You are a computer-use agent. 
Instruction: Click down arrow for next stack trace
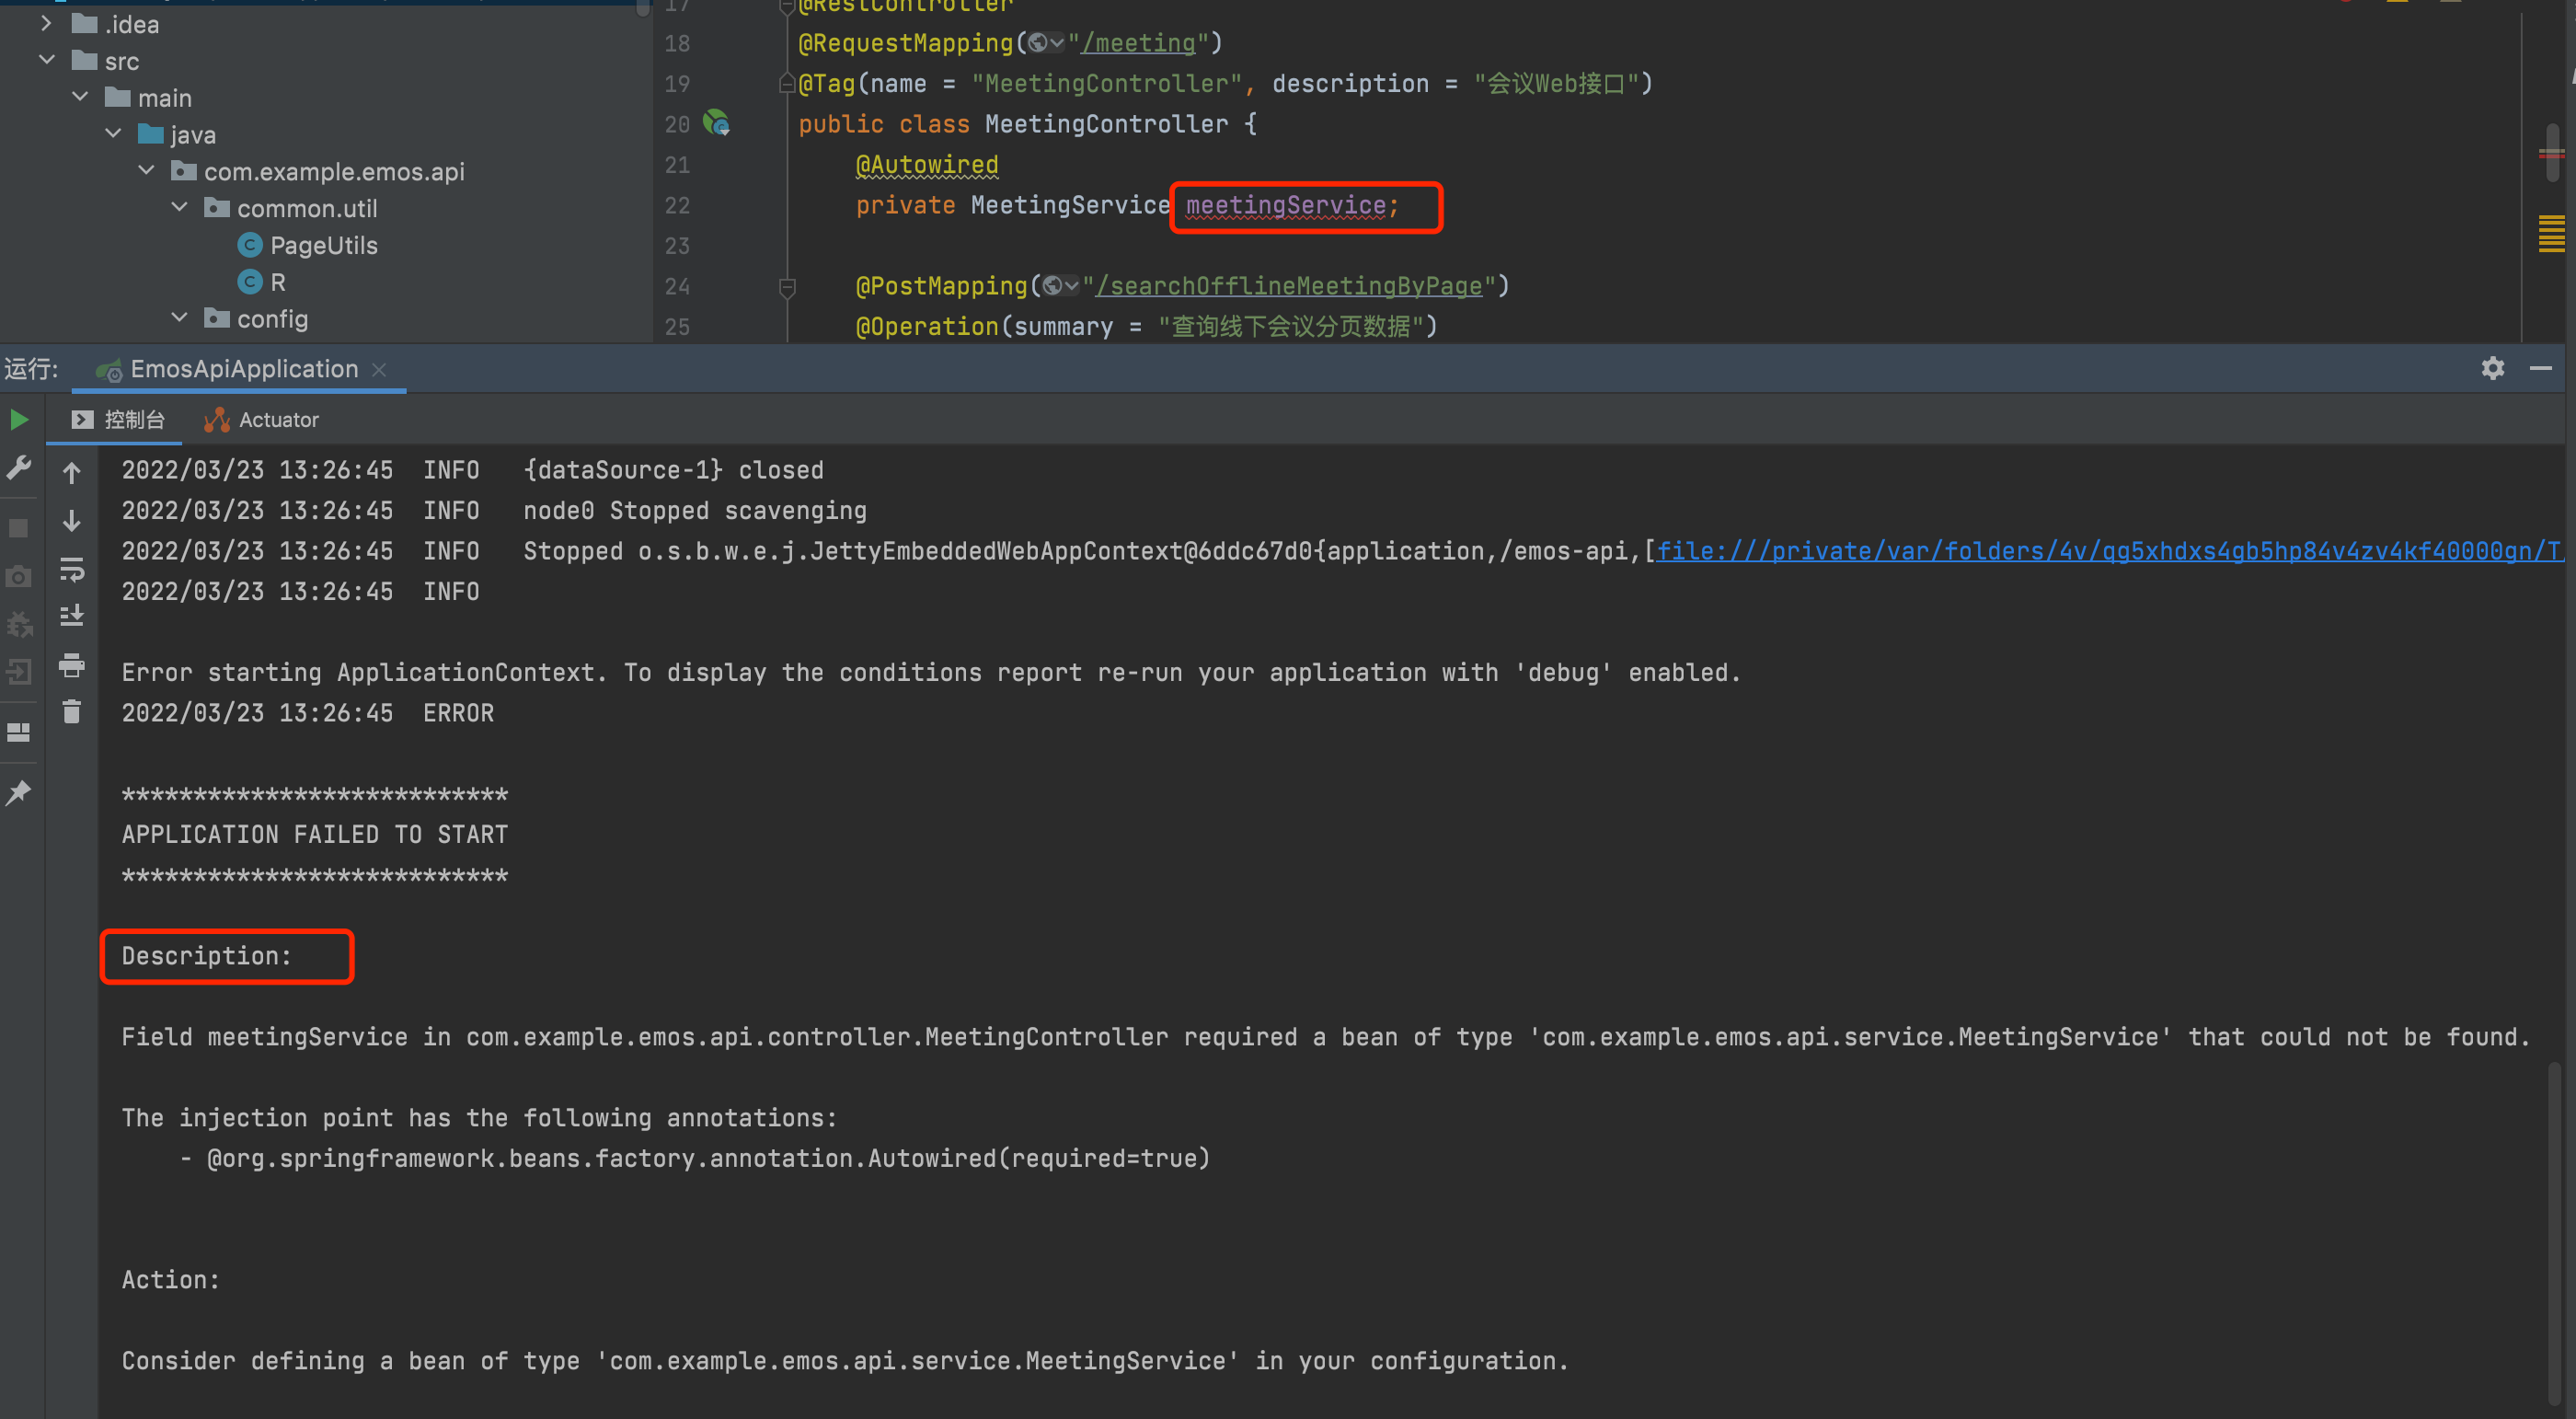pyautogui.click(x=72, y=521)
